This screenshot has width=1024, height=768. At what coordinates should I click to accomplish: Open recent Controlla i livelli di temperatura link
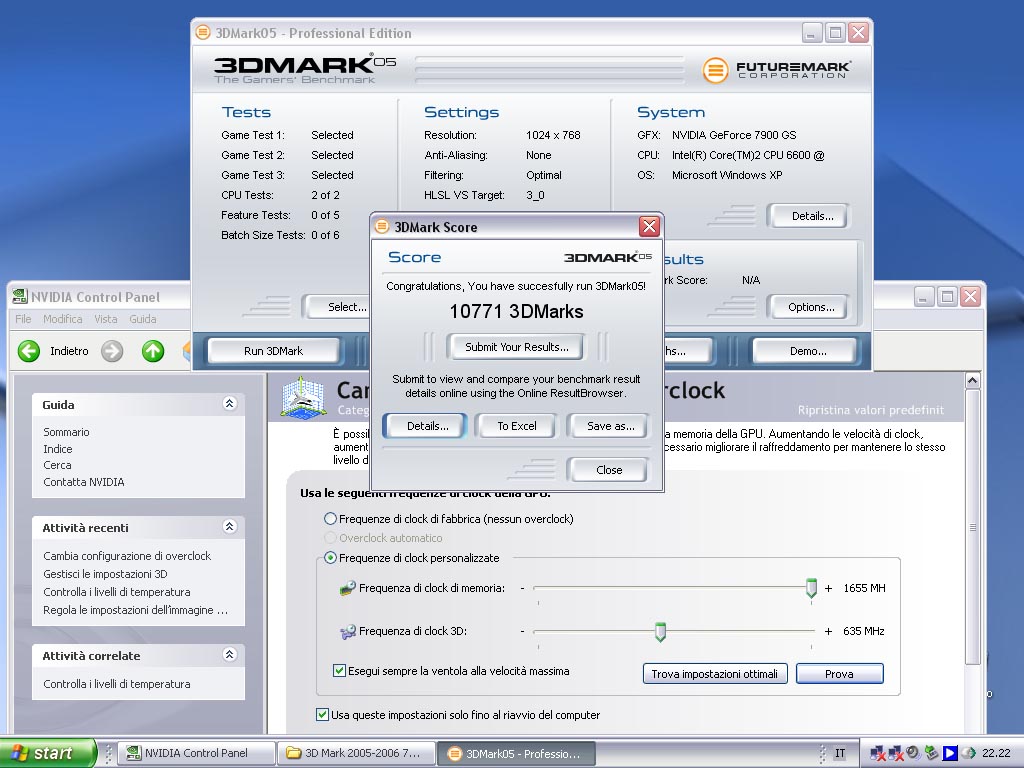point(116,592)
